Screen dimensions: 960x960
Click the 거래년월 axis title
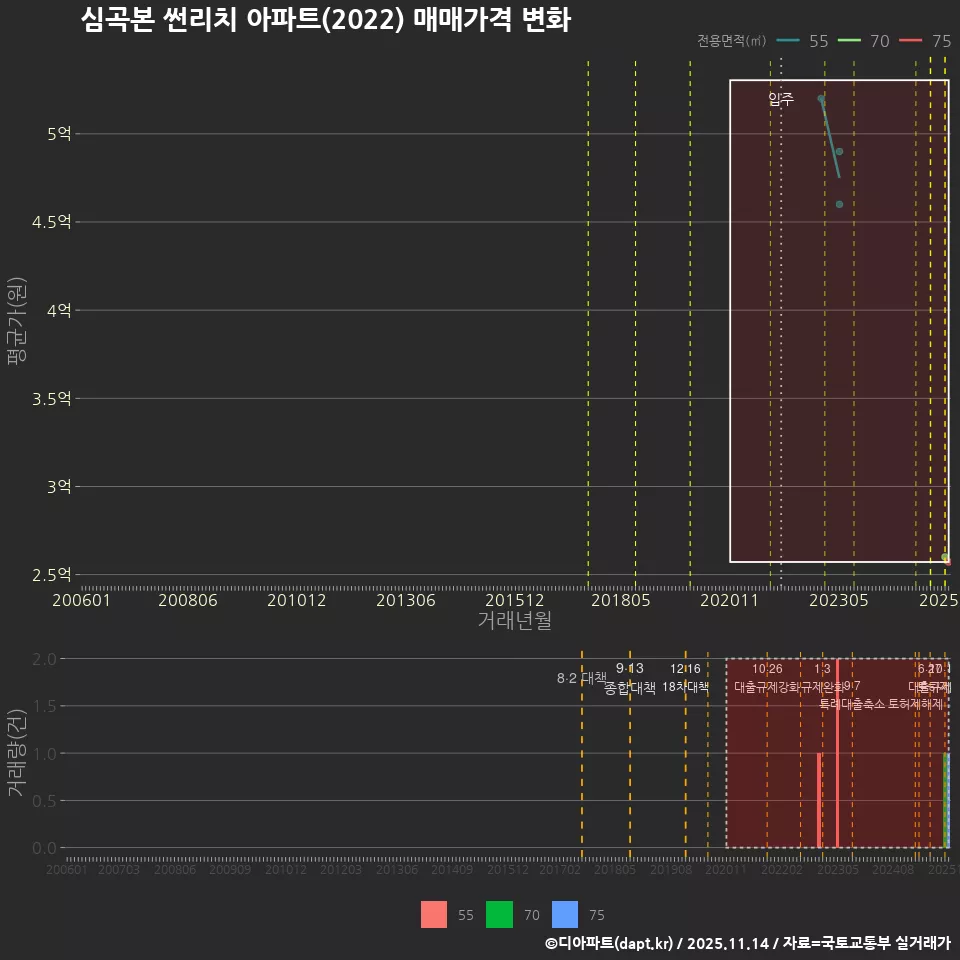click(513, 621)
